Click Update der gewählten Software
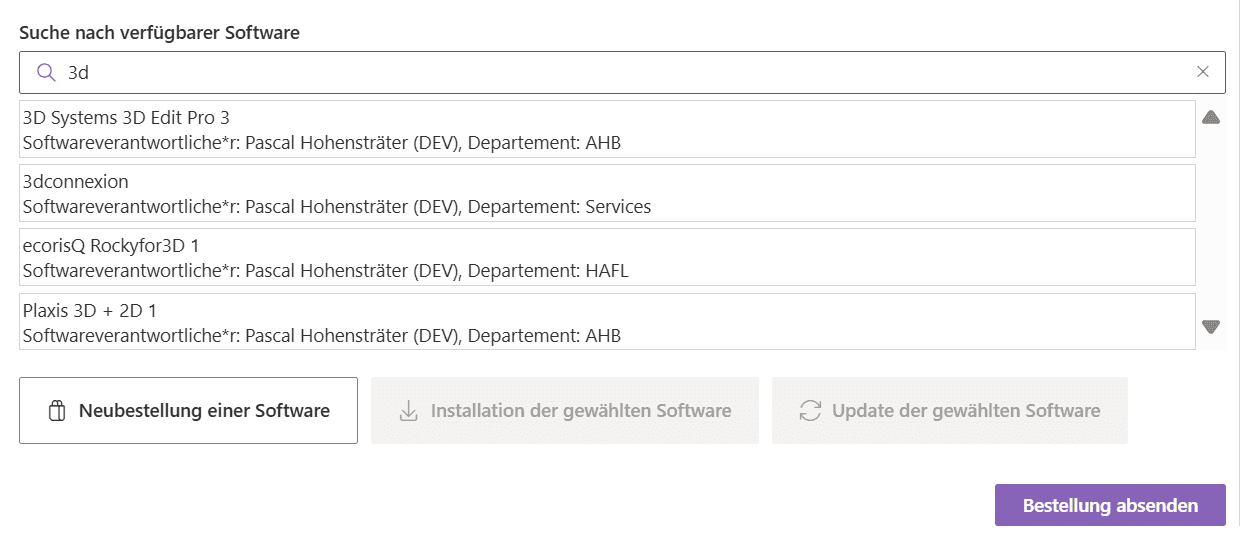 (950, 410)
